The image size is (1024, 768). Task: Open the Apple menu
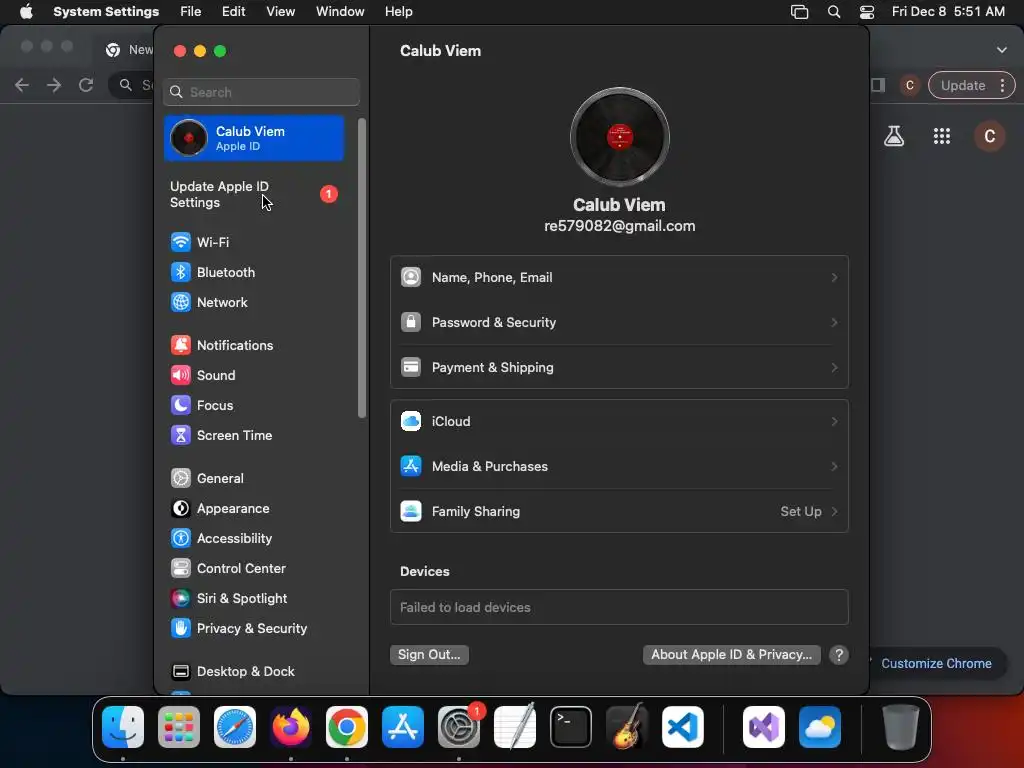[26, 12]
